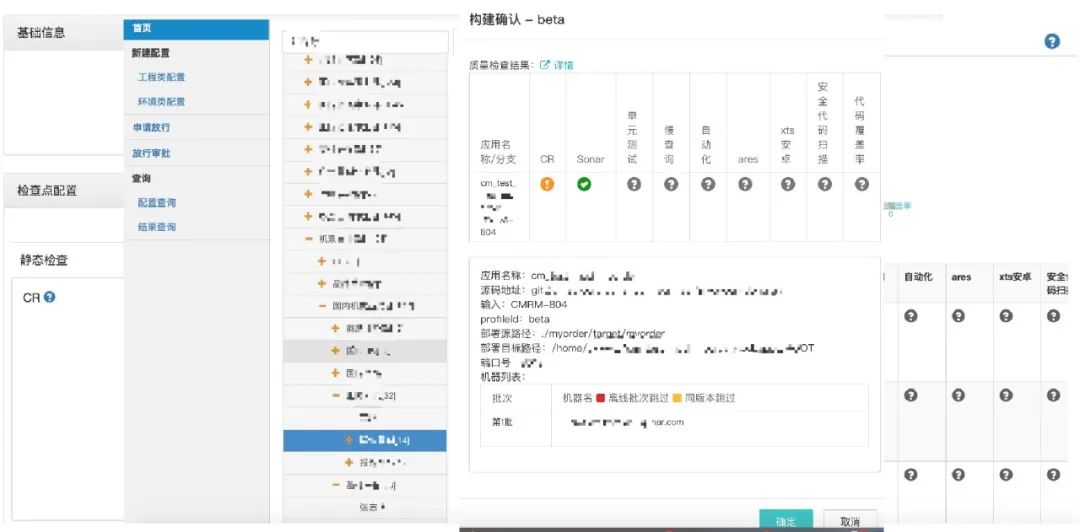Open the blue help icon at page top-right

pyautogui.click(x=1052, y=41)
